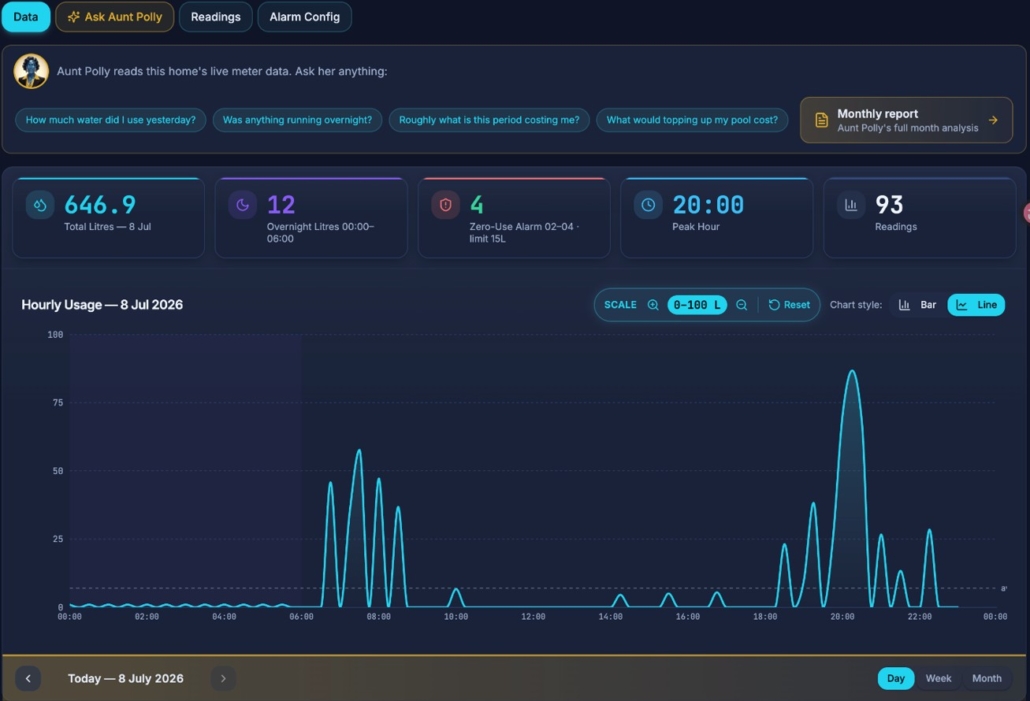This screenshot has height=701, width=1030.
Task: Select the Week view range
Action: [x=938, y=678]
